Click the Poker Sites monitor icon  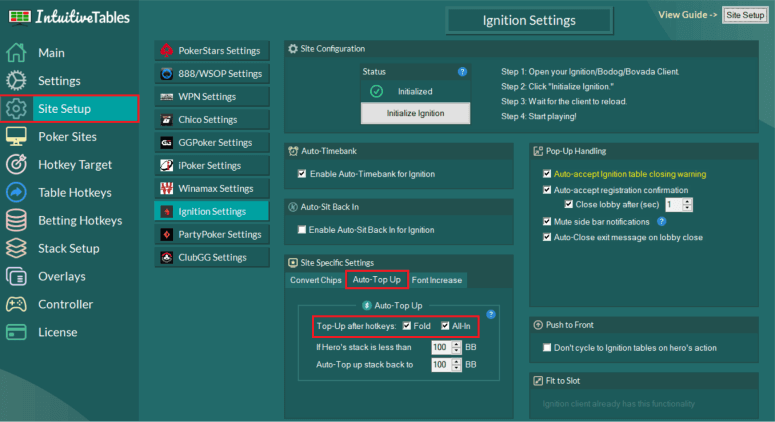click(x=16, y=136)
